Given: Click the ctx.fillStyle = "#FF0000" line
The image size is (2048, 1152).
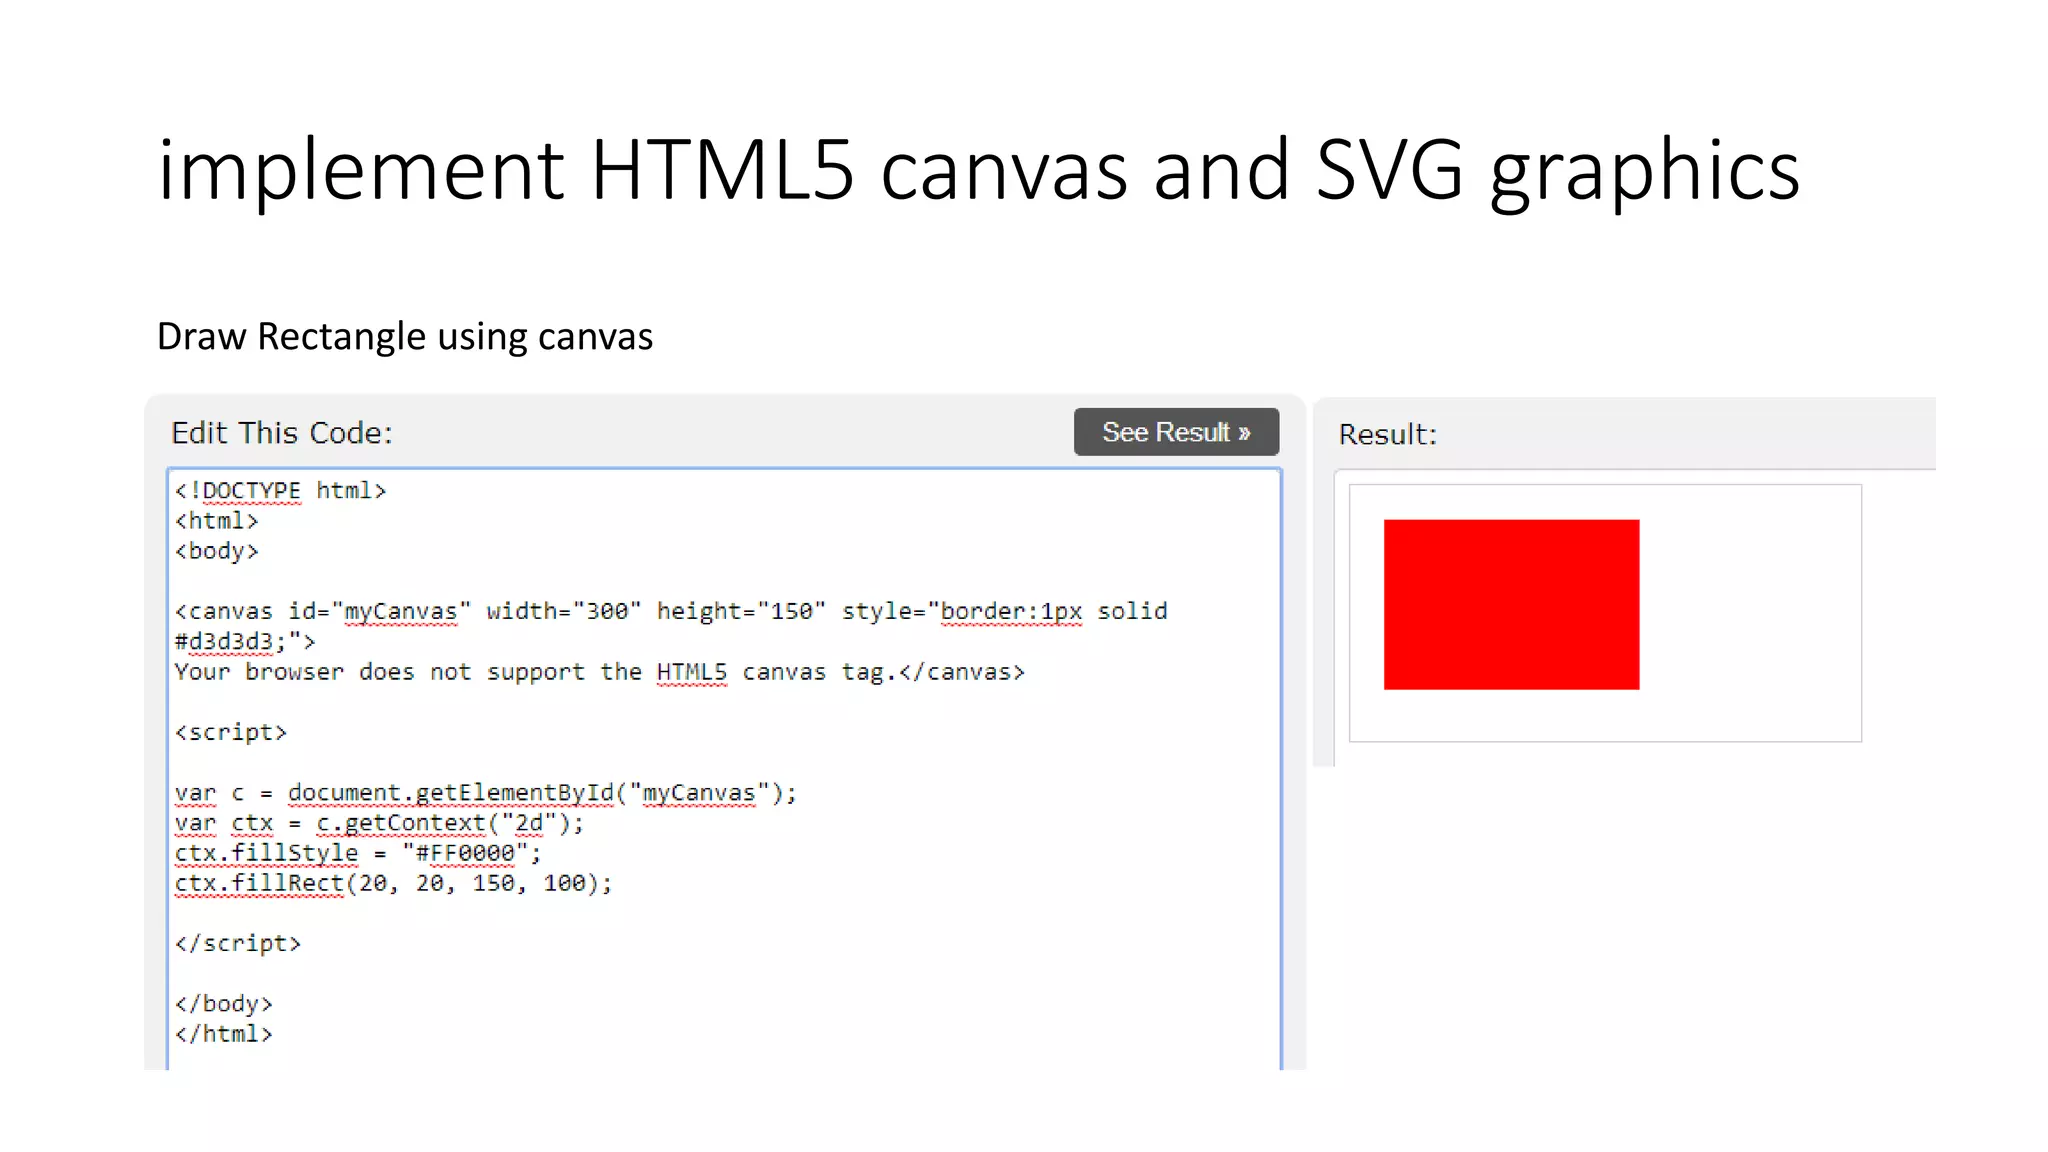Looking at the screenshot, I should [x=358, y=853].
